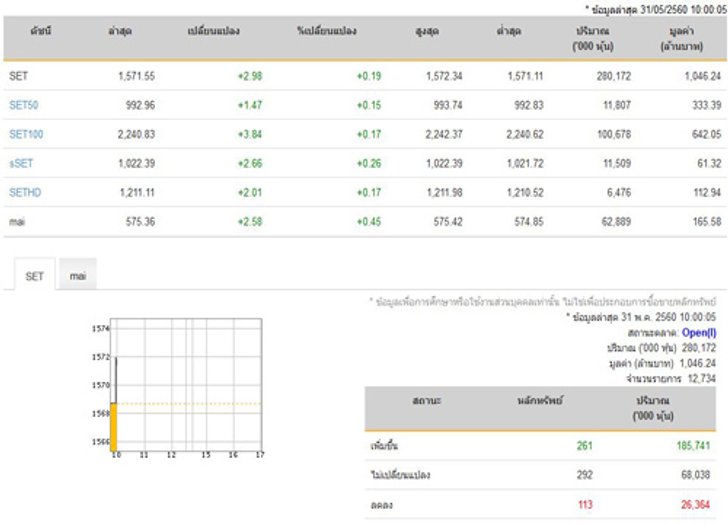
Task: Open the SET100 index link
Action: pyautogui.click(x=26, y=134)
